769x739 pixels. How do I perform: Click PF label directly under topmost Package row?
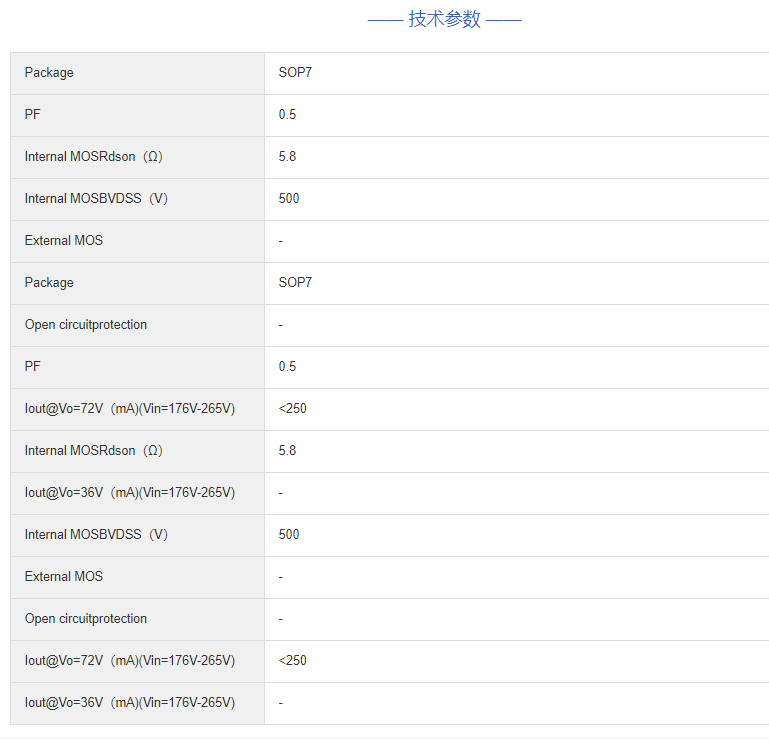click(x=33, y=115)
